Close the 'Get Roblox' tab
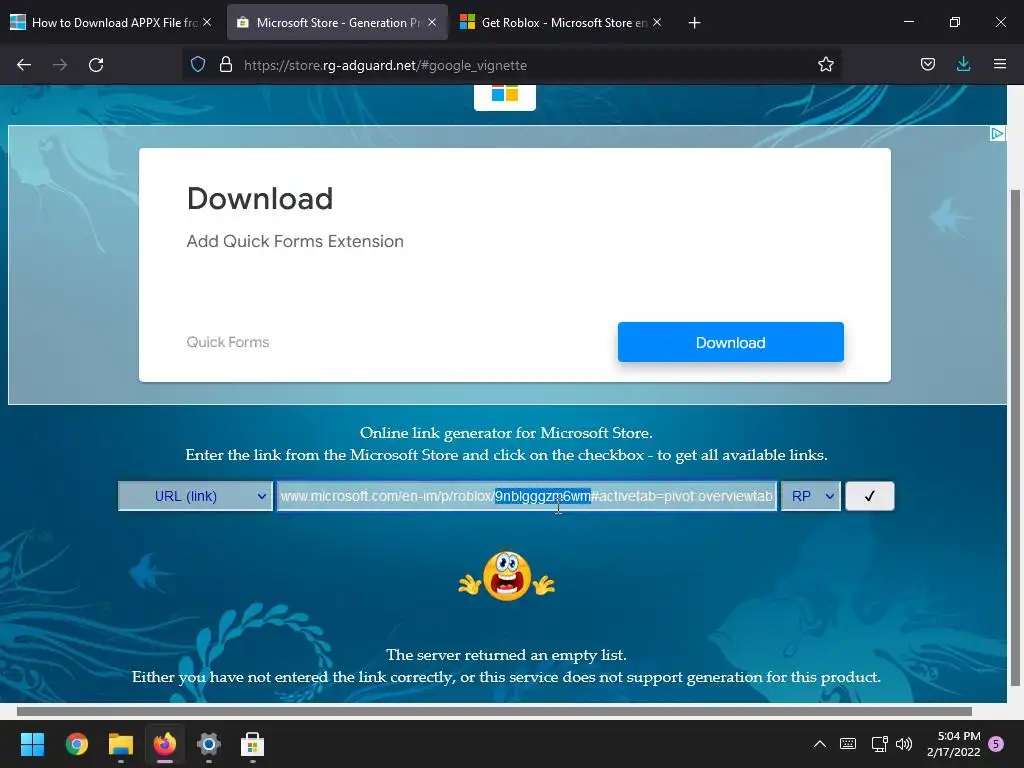 (657, 22)
